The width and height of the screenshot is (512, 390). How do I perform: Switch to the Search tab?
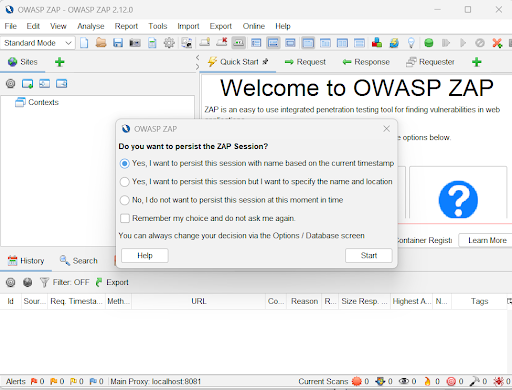coord(79,261)
